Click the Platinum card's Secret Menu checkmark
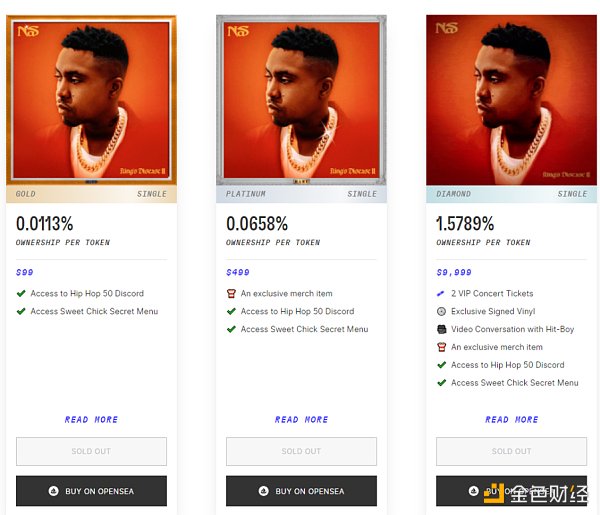 click(x=231, y=329)
